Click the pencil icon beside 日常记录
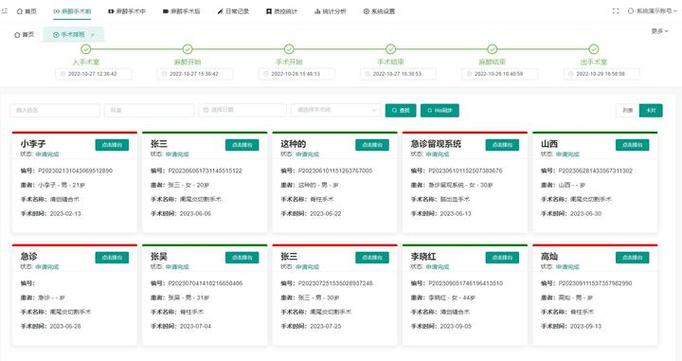Viewport: 682px width, 361px height. point(220,11)
